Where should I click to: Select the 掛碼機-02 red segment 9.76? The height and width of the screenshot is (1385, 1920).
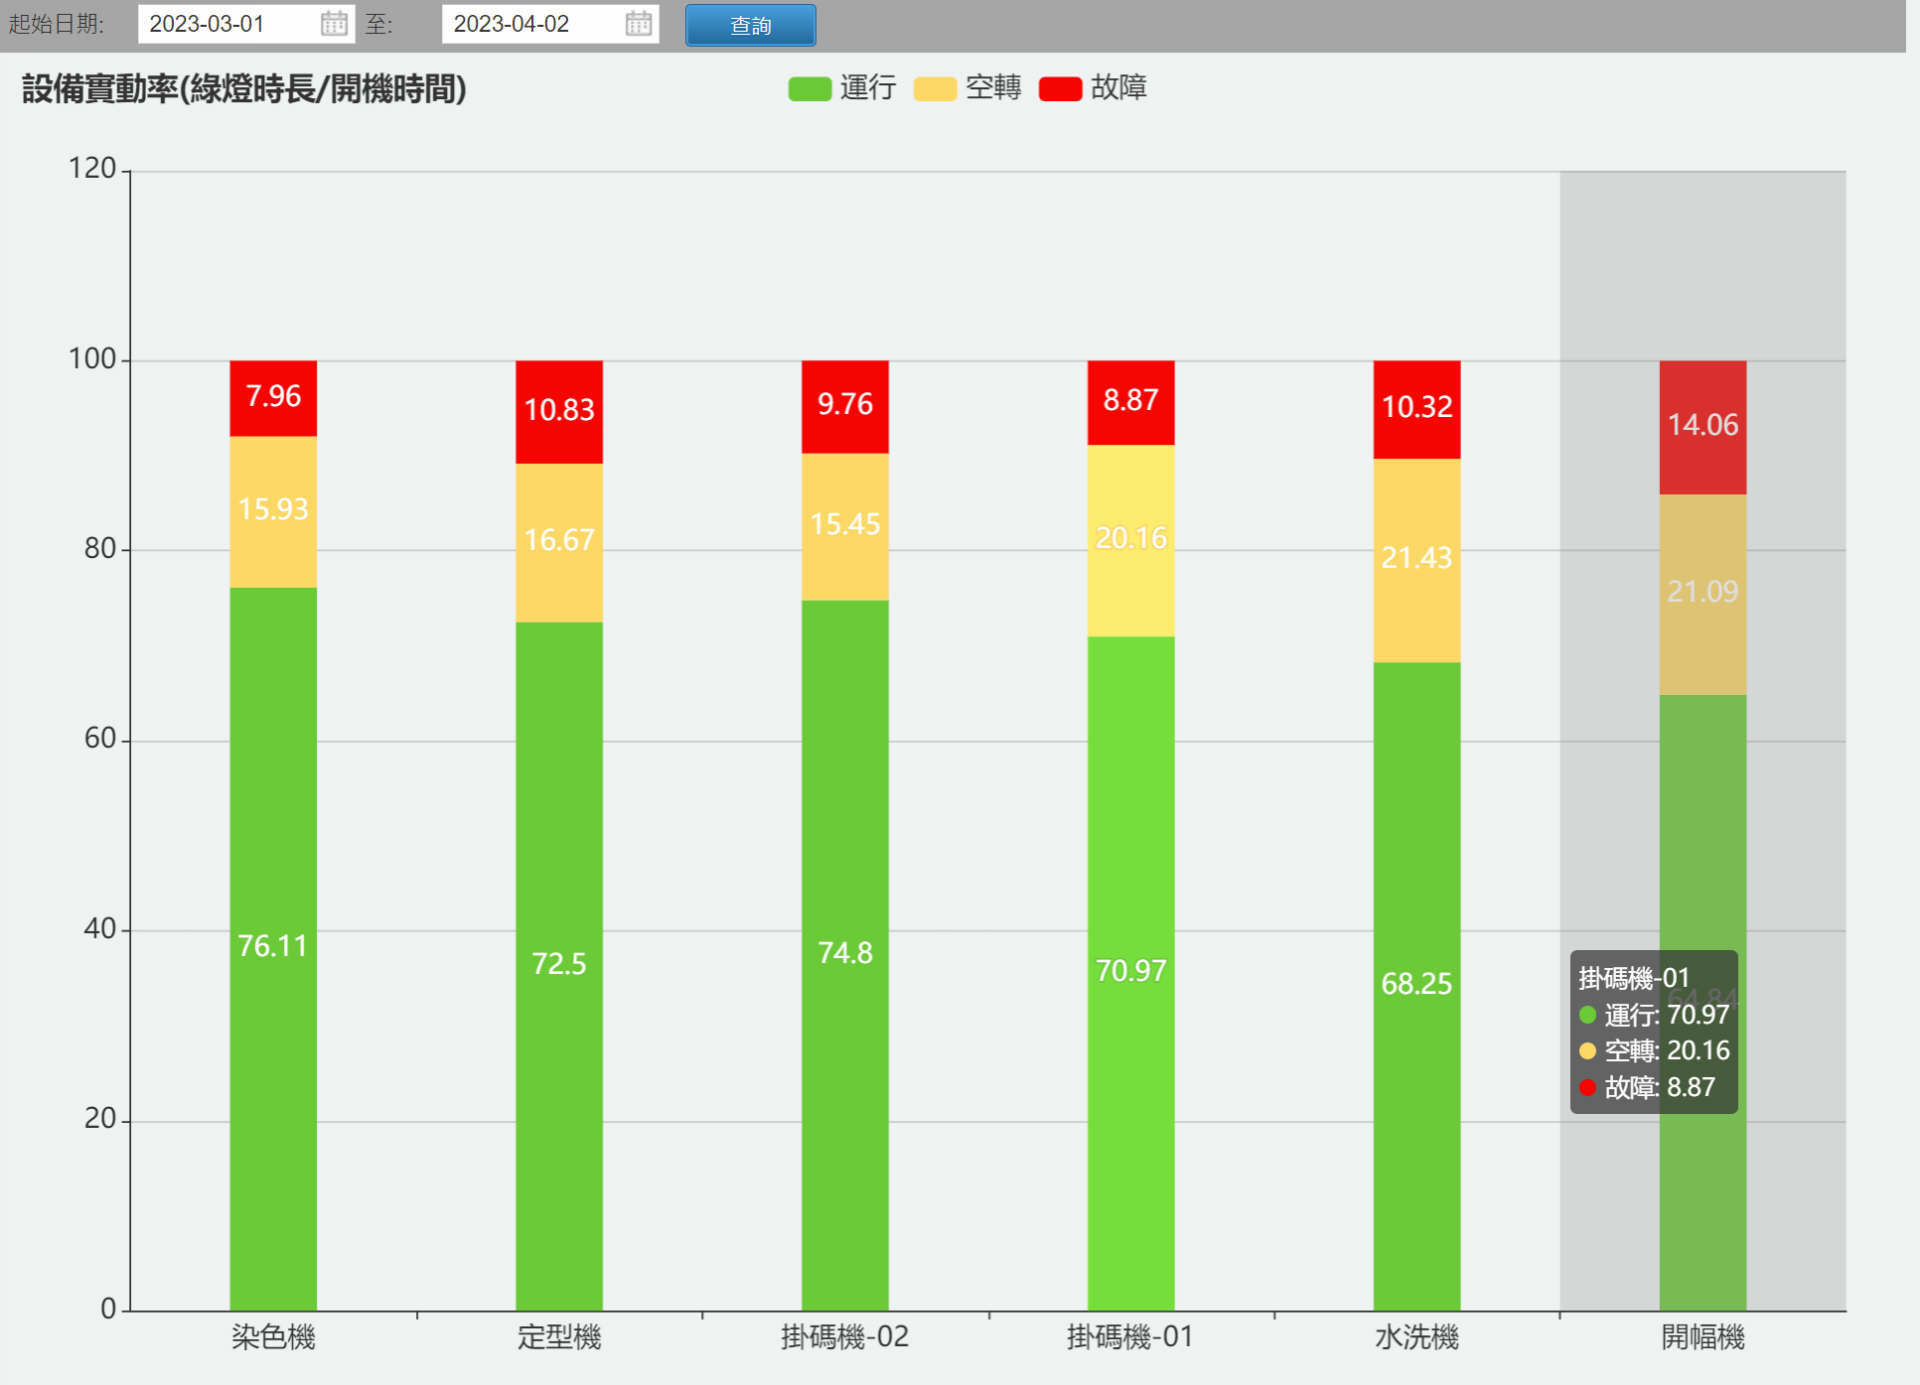pyautogui.click(x=845, y=407)
